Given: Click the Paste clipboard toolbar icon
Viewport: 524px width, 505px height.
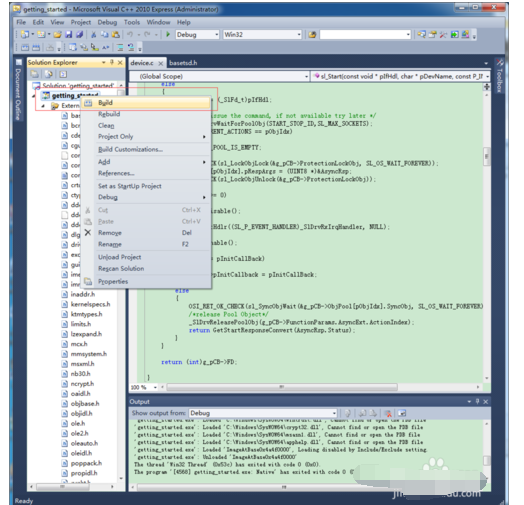Looking at the screenshot, I should click(115, 34).
